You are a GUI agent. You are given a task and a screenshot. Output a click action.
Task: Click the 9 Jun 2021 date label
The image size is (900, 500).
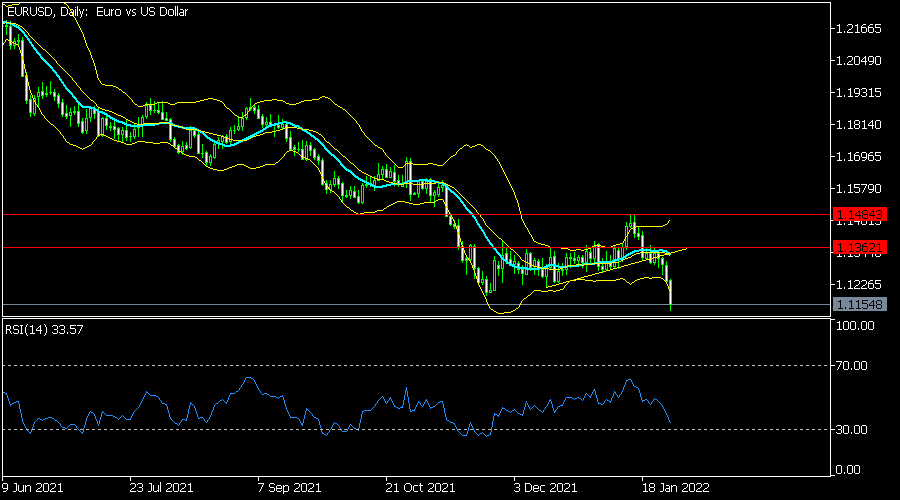pyautogui.click(x=32, y=488)
